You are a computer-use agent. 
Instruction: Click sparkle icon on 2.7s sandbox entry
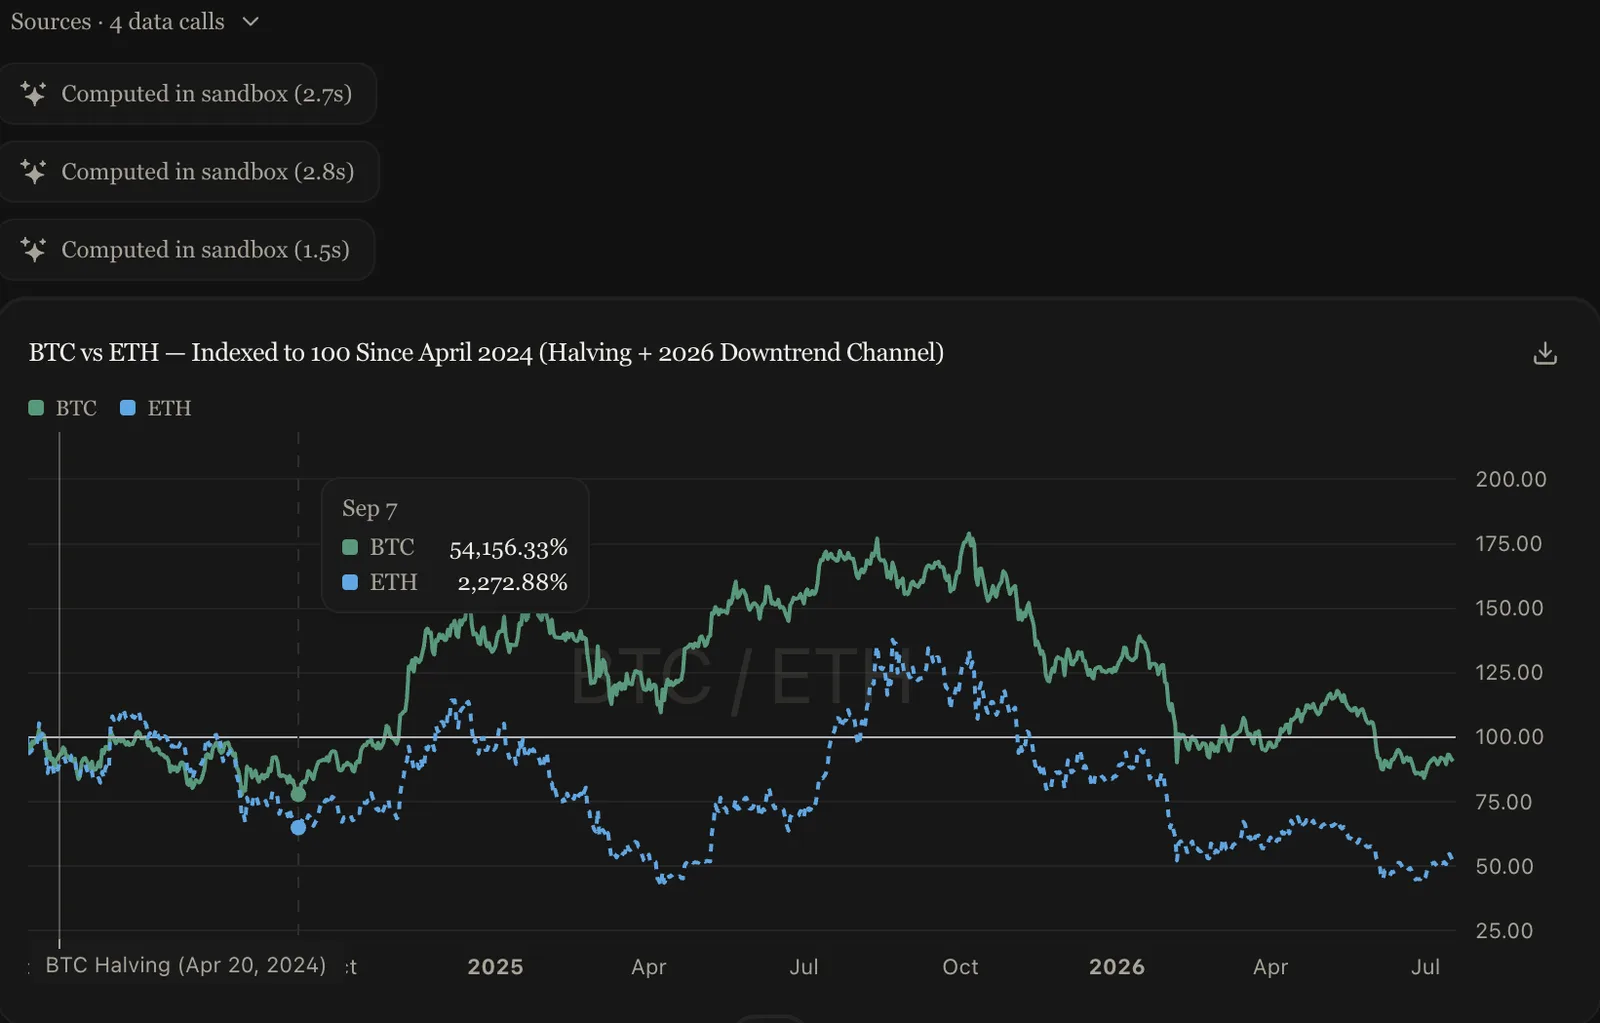(33, 94)
